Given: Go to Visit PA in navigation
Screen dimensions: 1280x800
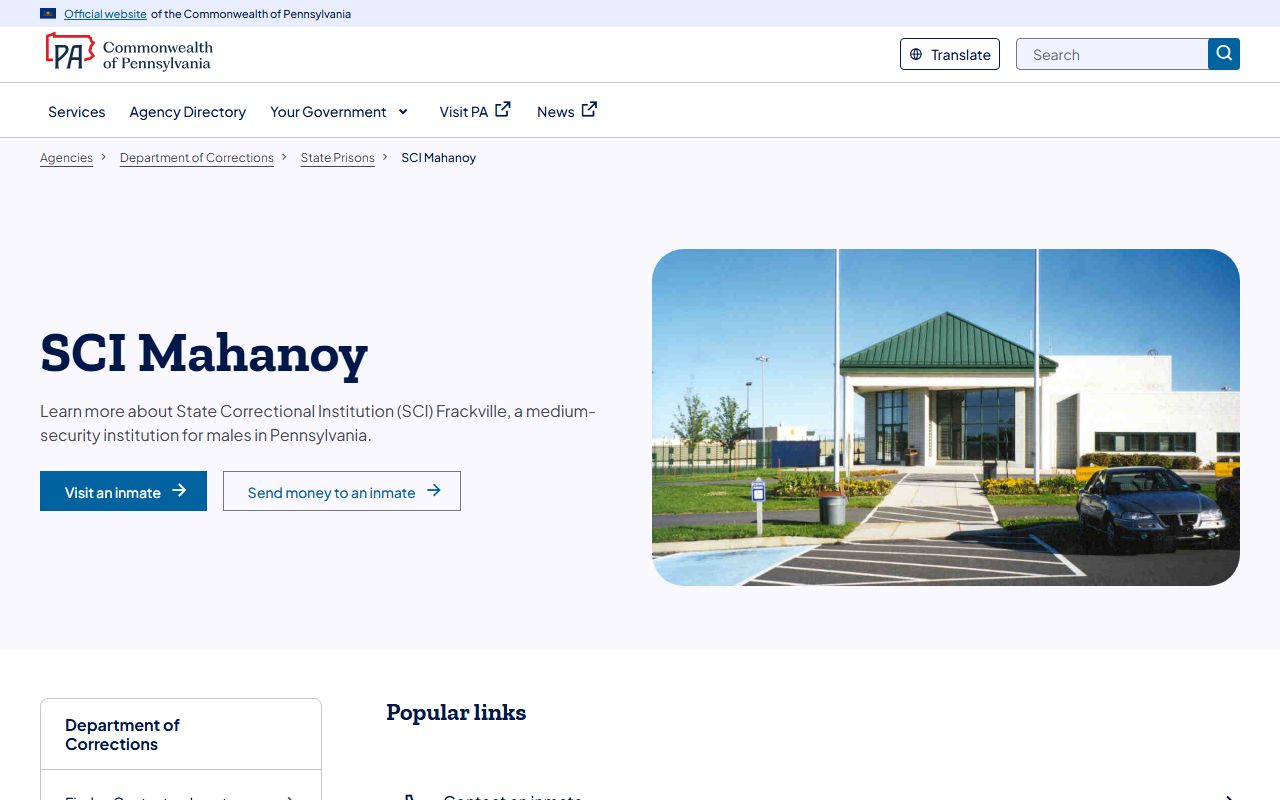Looking at the screenshot, I should coord(475,111).
